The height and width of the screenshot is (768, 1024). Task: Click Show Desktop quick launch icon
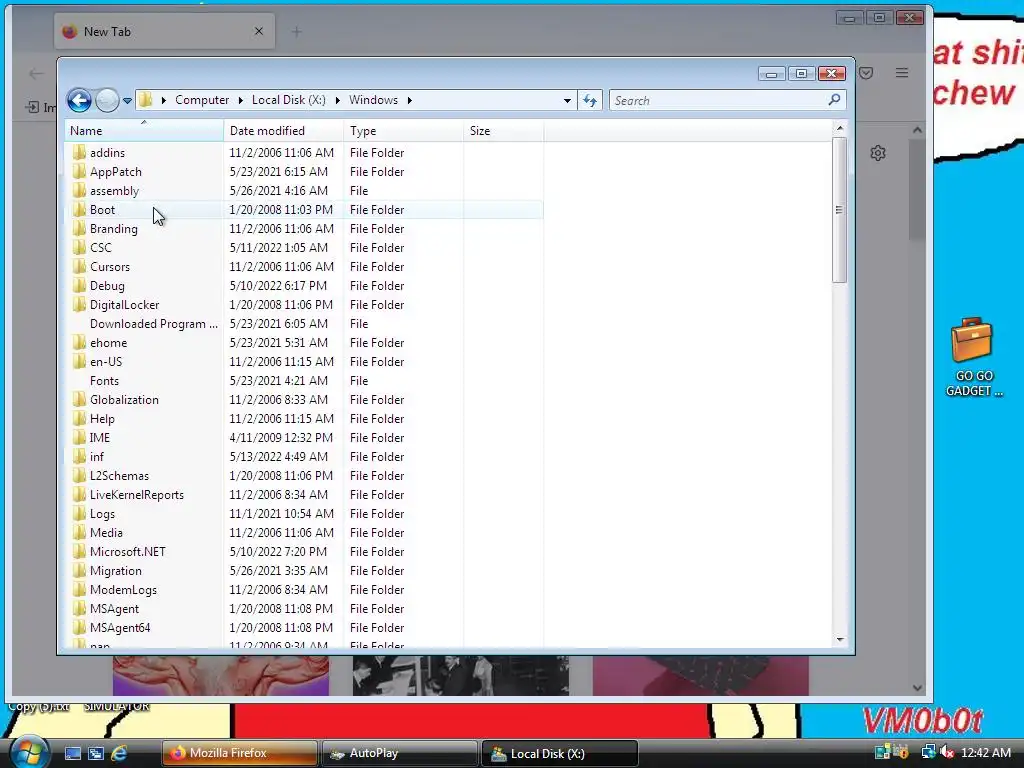(72, 753)
